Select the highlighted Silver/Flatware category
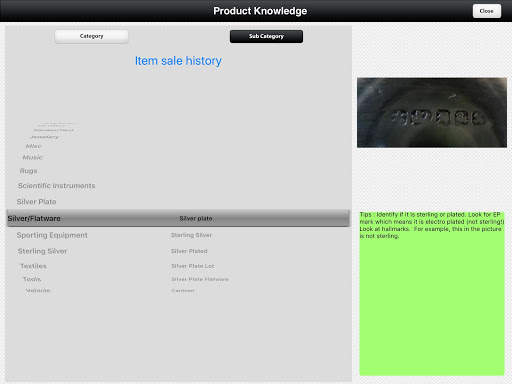 (34, 219)
